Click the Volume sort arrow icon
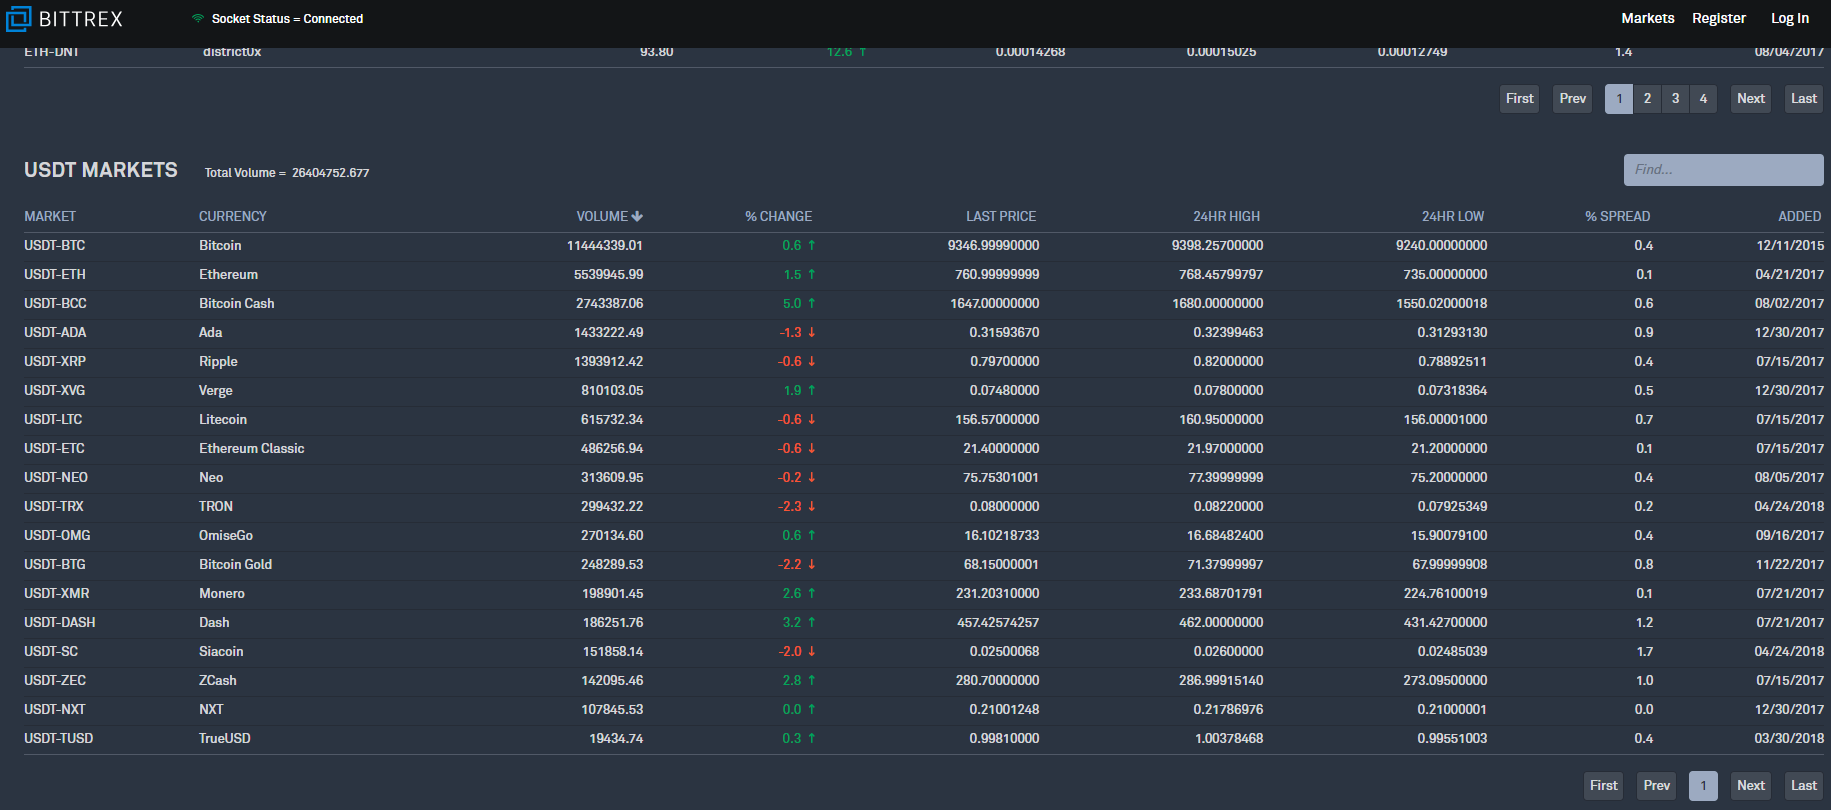The height and width of the screenshot is (810, 1831). [x=638, y=216]
